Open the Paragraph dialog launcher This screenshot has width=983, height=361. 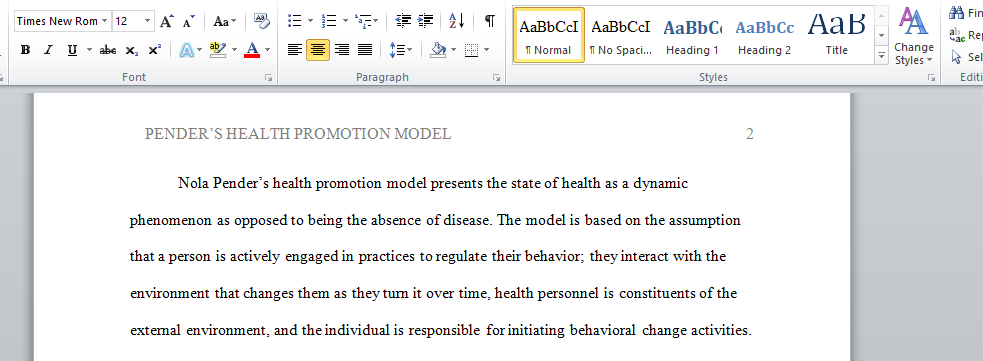point(497,78)
